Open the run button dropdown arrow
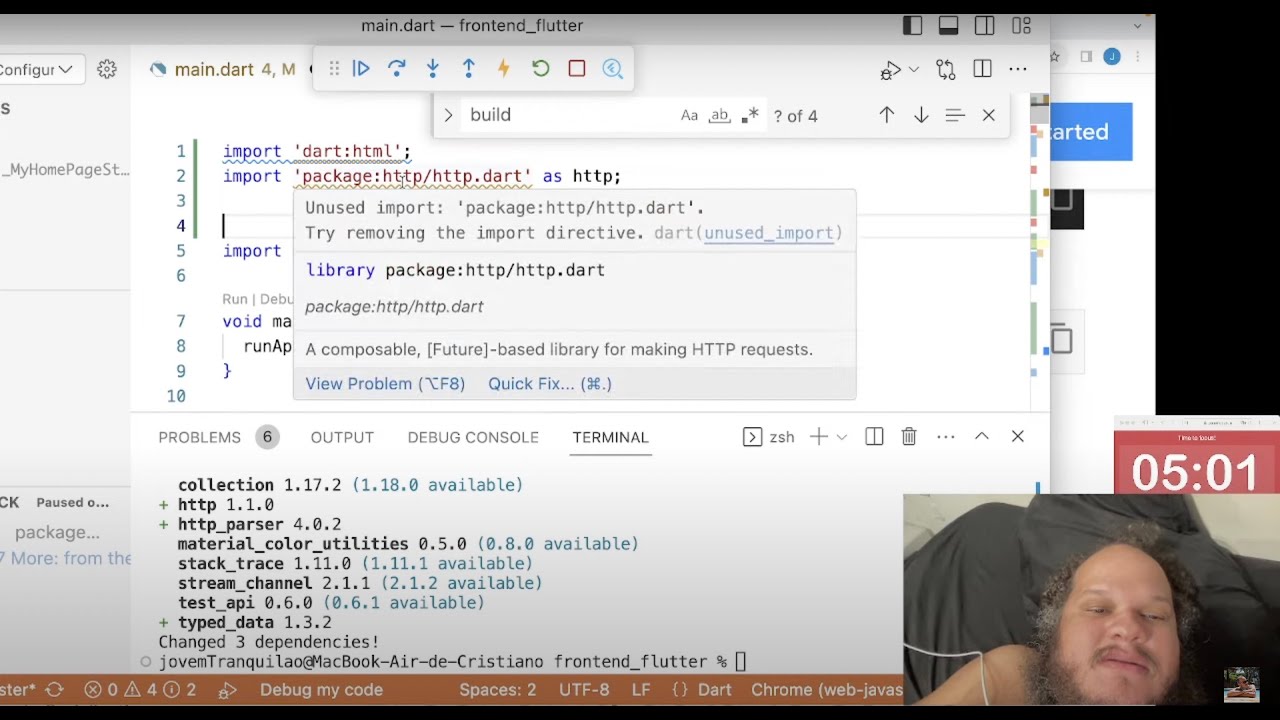The image size is (1280, 720). [x=913, y=70]
